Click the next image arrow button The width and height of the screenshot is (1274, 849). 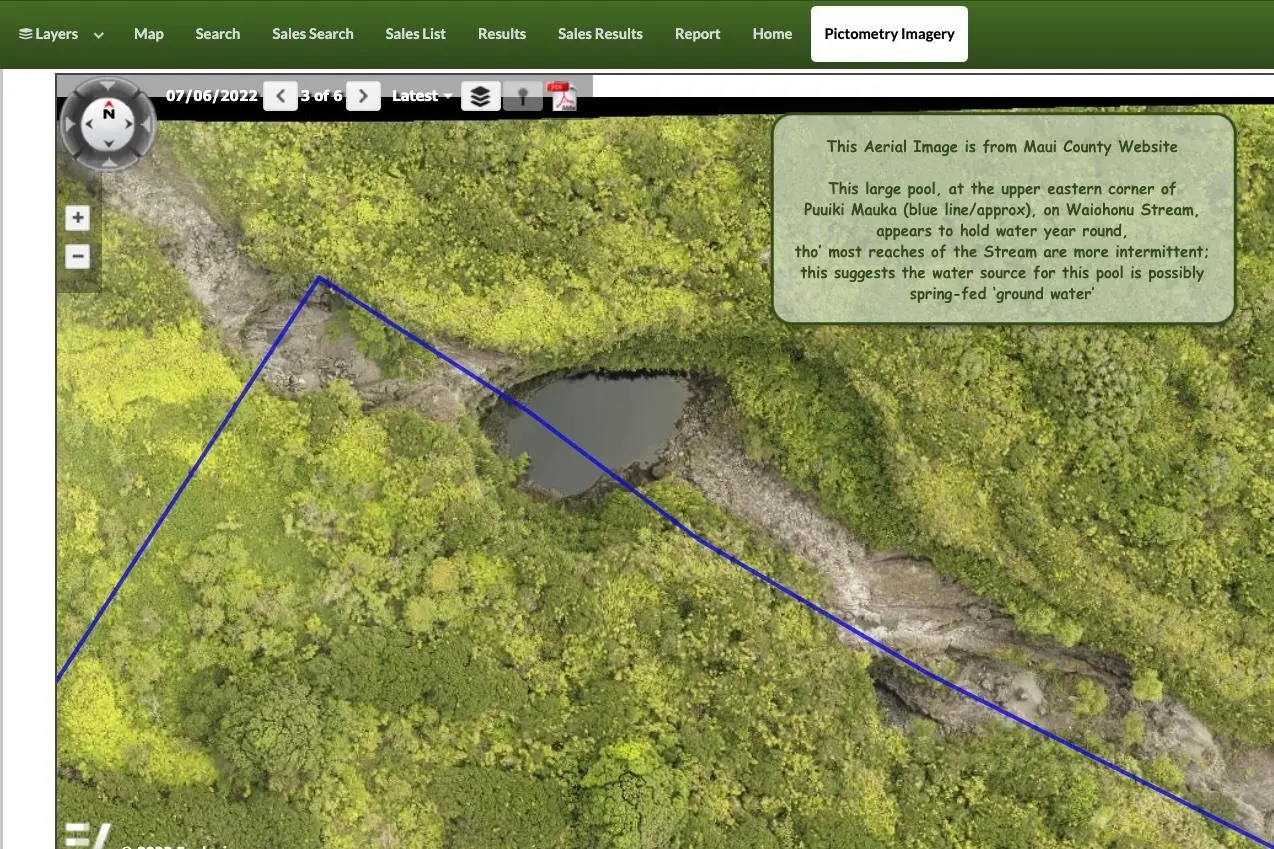(363, 96)
